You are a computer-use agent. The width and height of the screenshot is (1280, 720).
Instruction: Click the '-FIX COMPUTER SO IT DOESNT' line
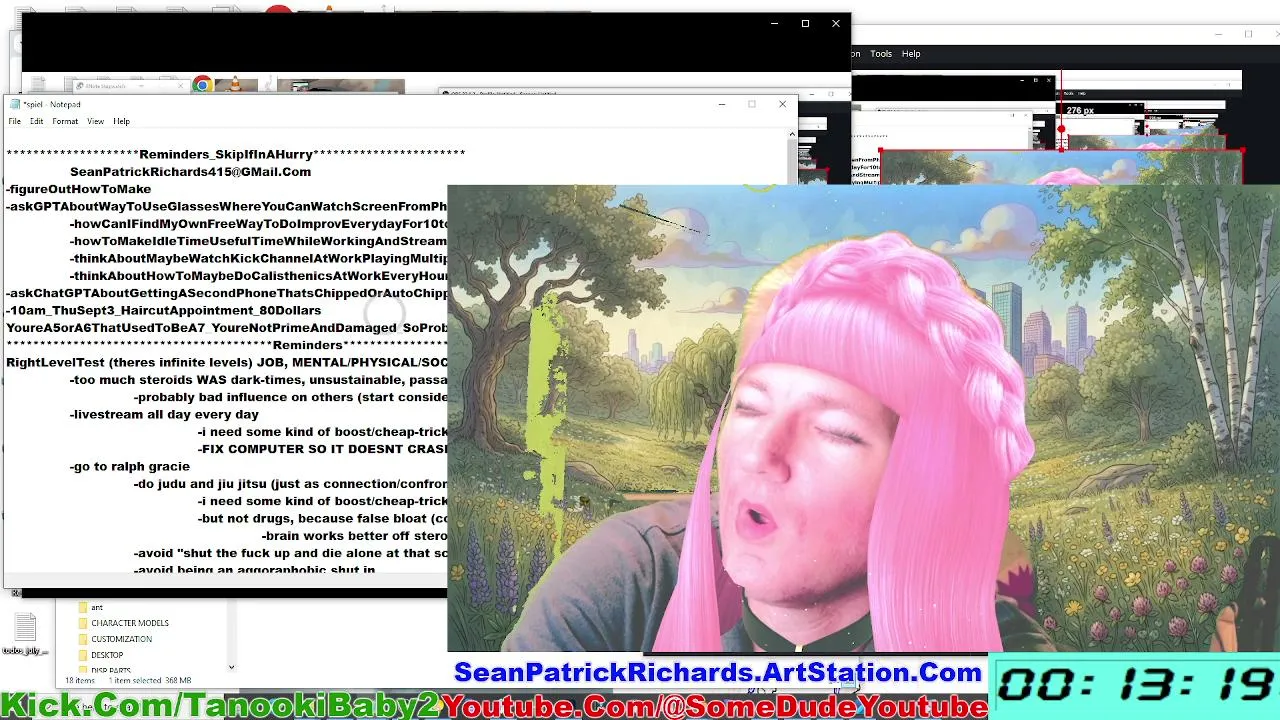pos(322,449)
